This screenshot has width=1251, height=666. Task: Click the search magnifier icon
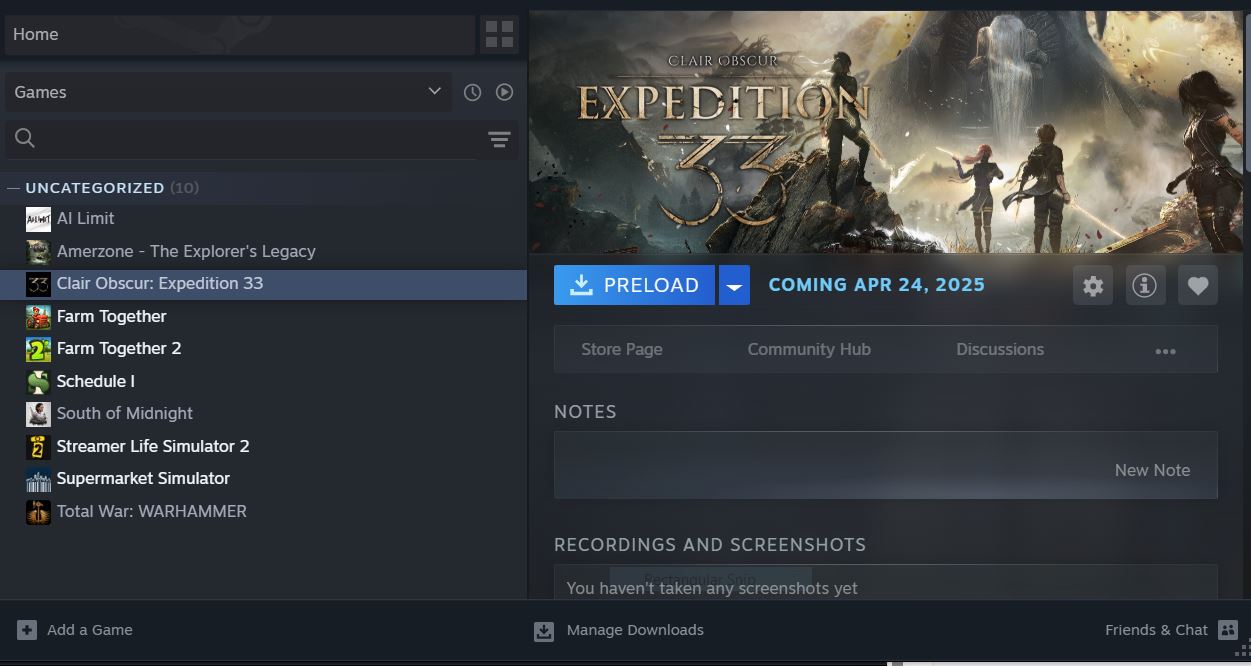(25, 138)
